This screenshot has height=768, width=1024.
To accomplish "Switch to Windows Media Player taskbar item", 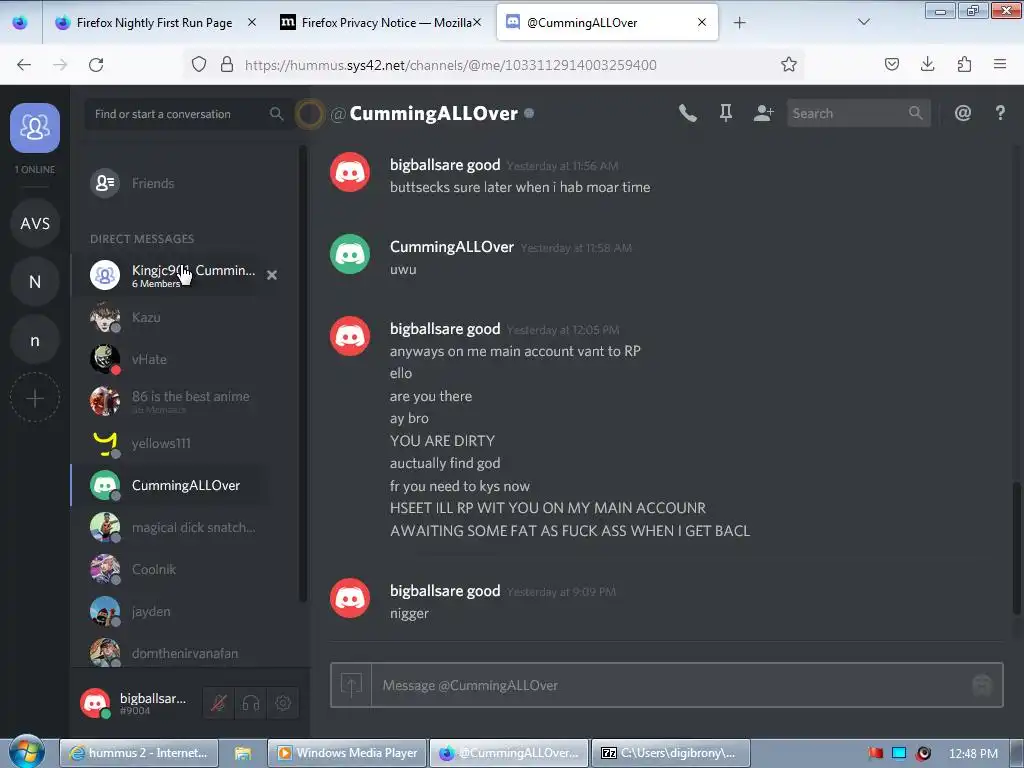I will 347,753.
